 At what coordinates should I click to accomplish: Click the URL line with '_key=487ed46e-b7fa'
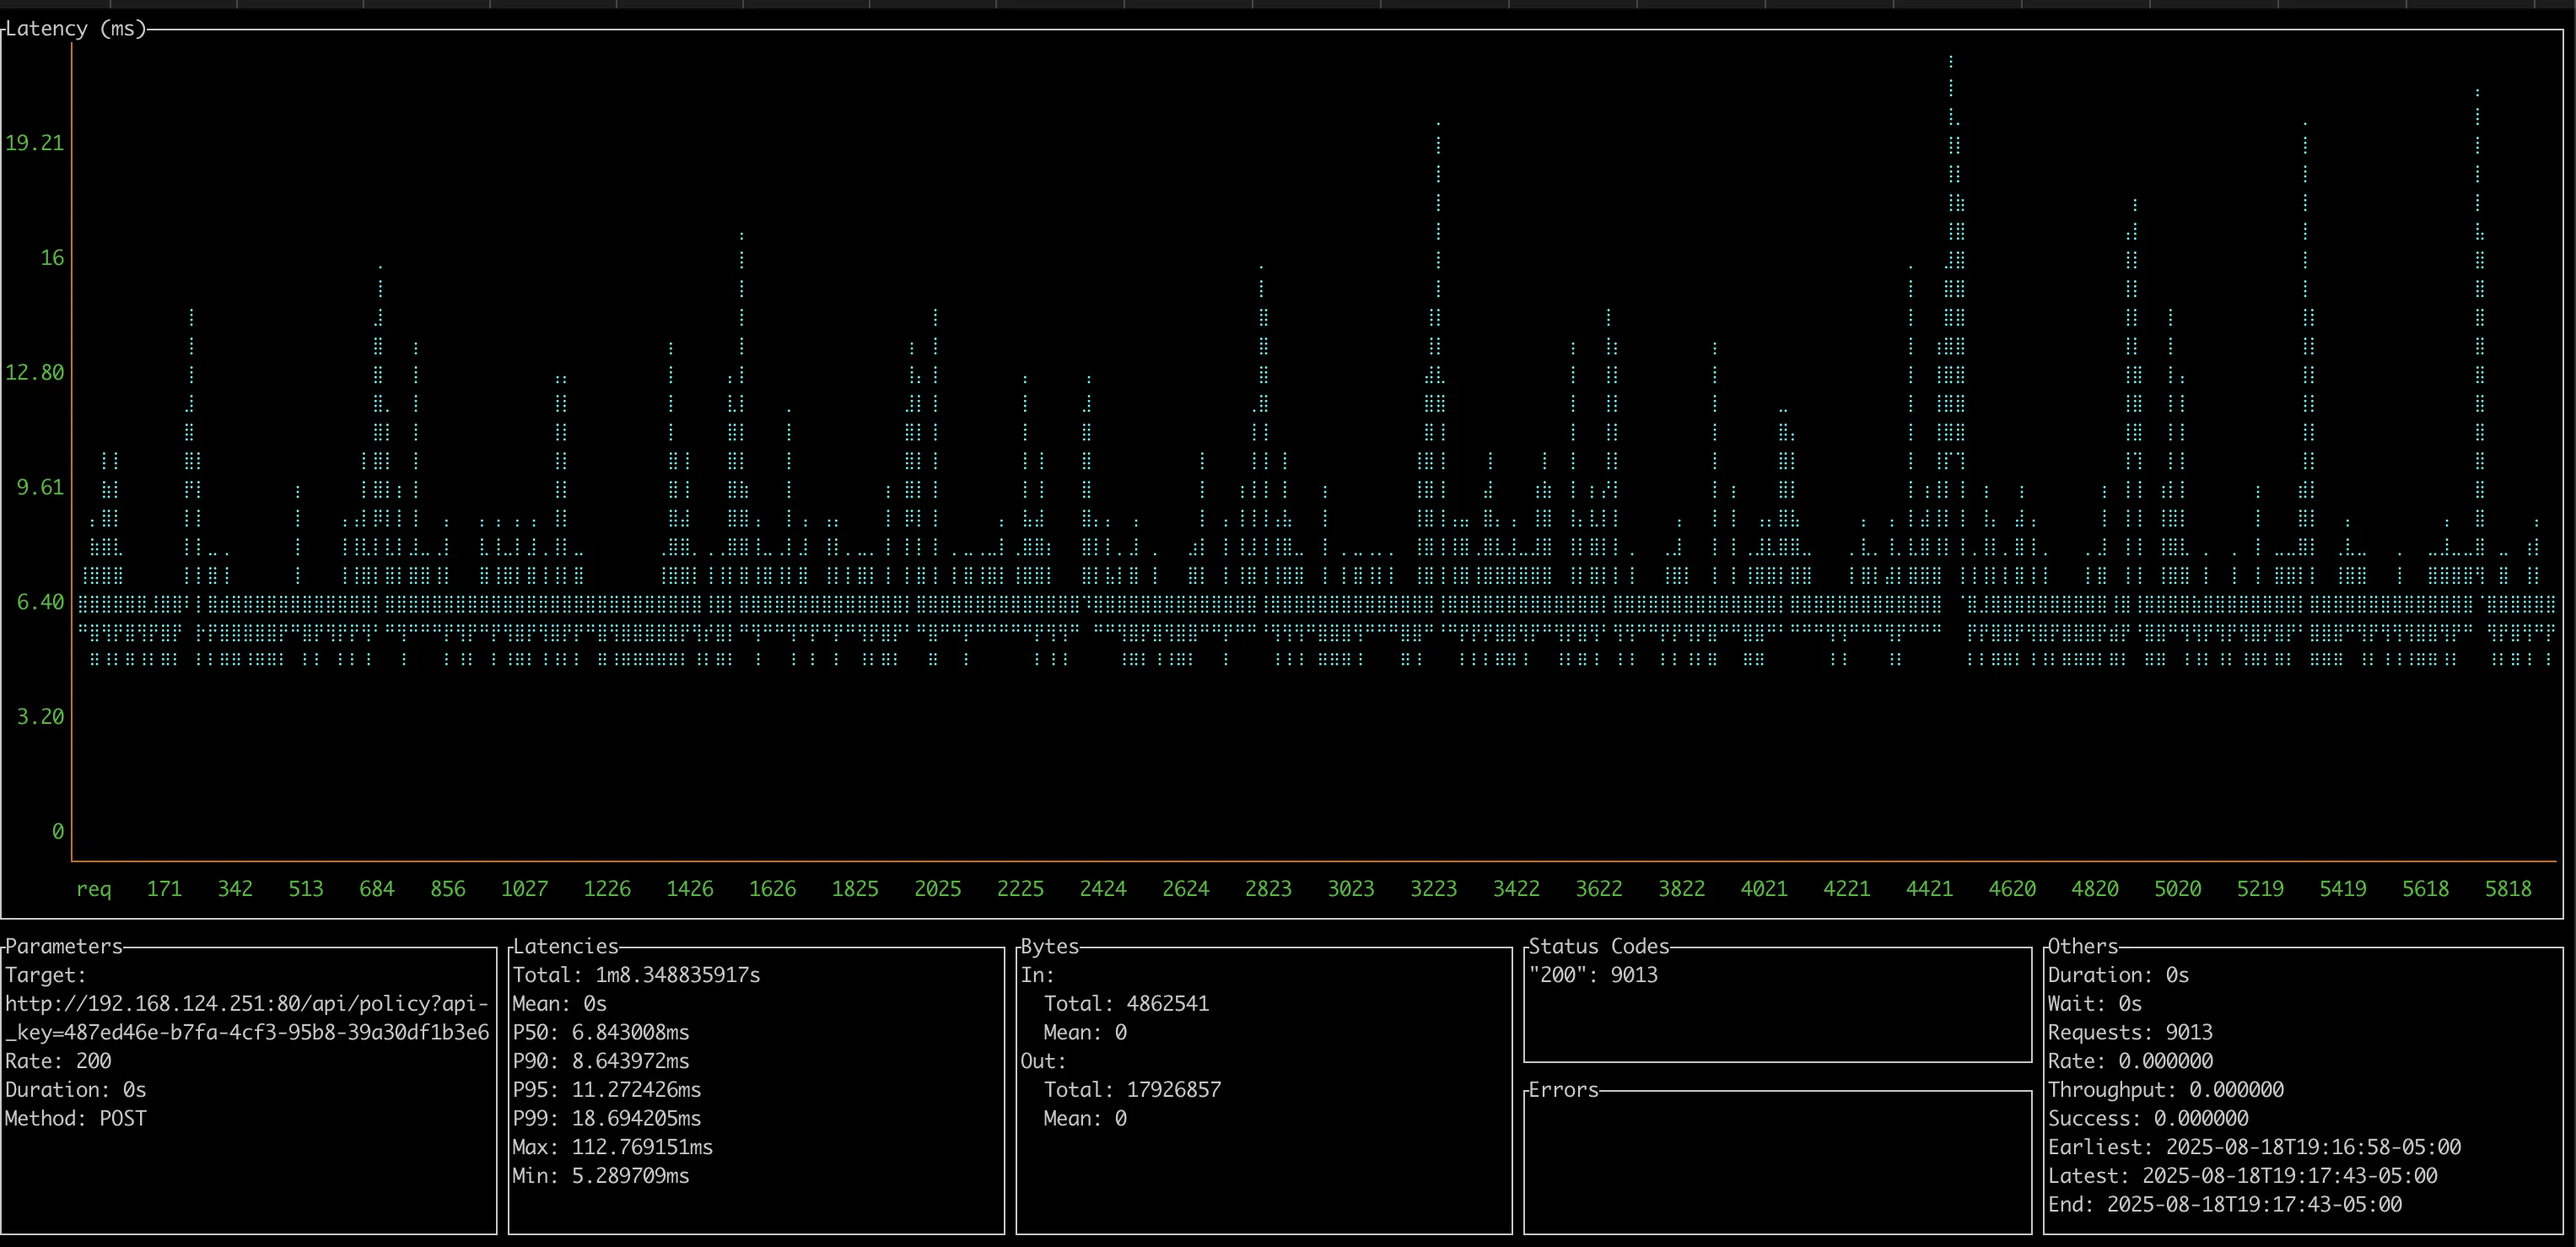coord(247,1033)
